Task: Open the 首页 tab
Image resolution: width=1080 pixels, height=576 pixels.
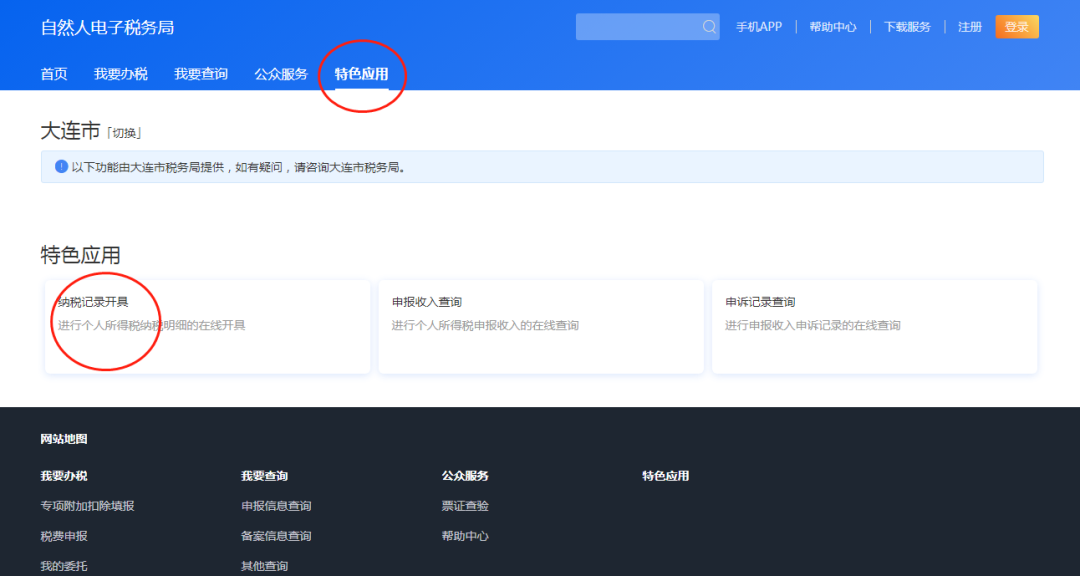Action: [x=54, y=74]
